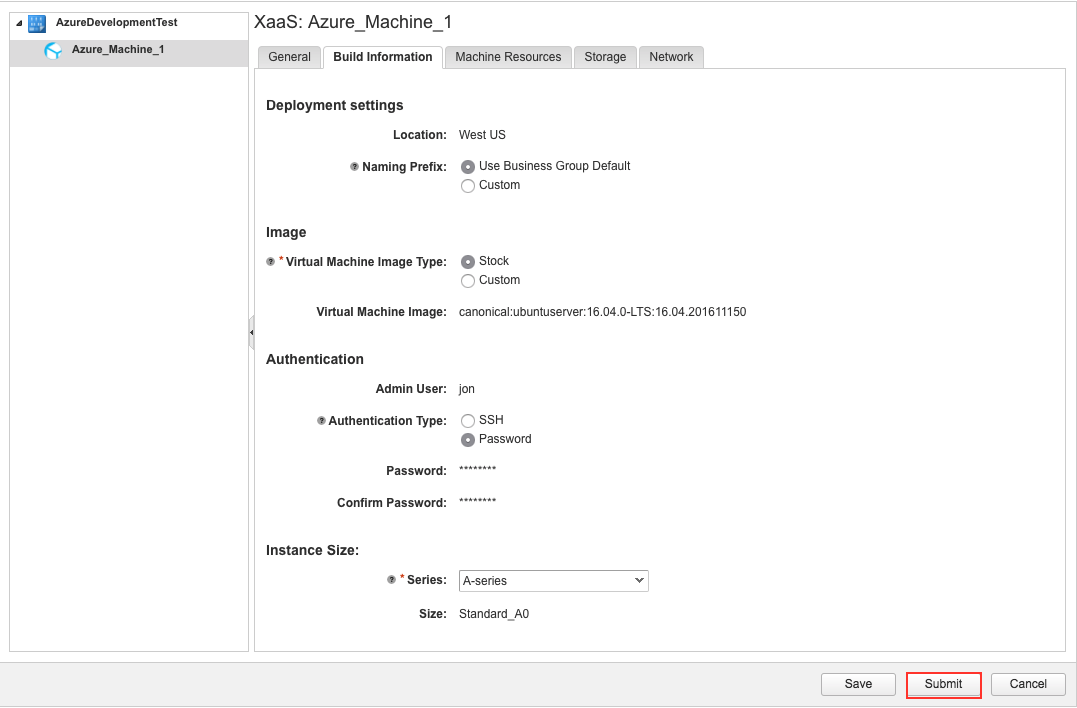Select AzureDevelopmentTest tree label
The width and height of the screenshot is (1077, 708).
click(117, 23)
